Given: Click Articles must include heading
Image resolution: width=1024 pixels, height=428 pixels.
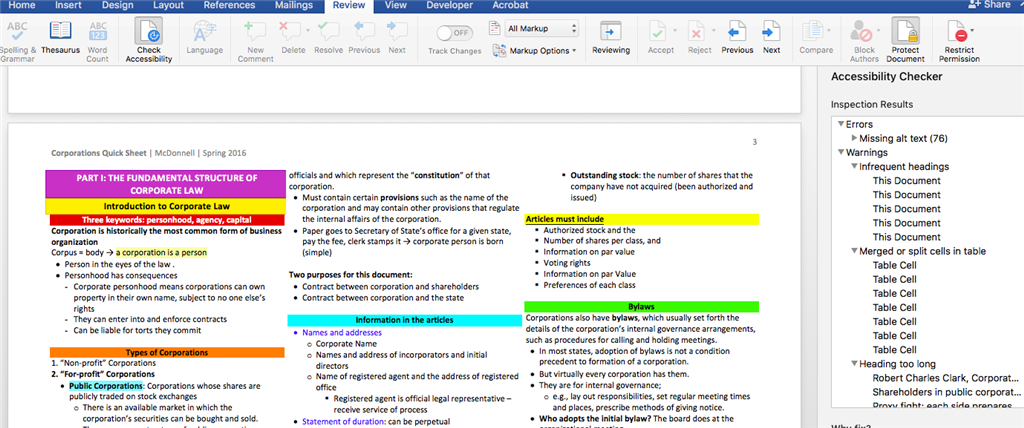Looking at the screenshot, I should click(x=567, y=220).
